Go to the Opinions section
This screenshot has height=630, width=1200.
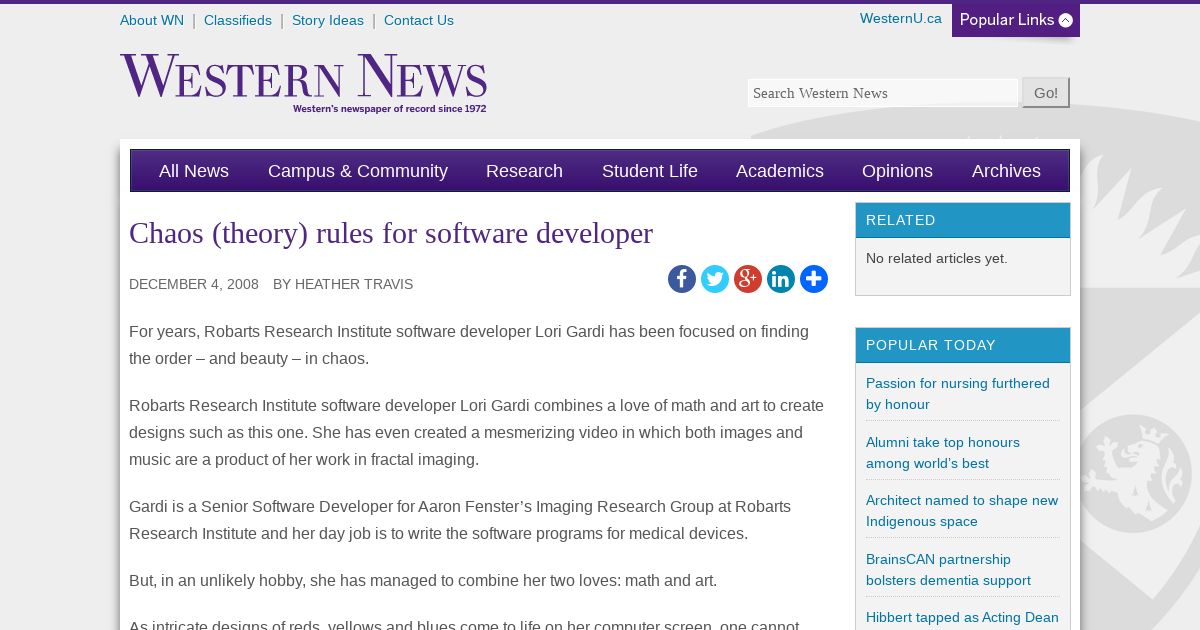pyautogui.click(x=897, y=171)
